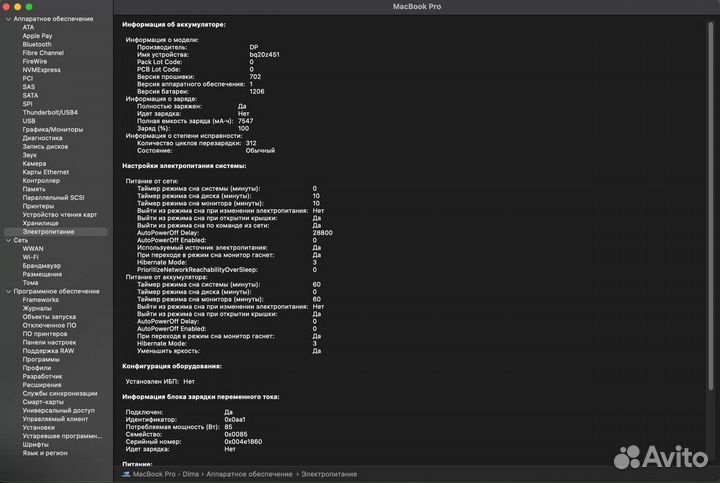
Task: Open Thunderbolt/USB4 entry
Action: pyautogui.click(x=50, y=112)
